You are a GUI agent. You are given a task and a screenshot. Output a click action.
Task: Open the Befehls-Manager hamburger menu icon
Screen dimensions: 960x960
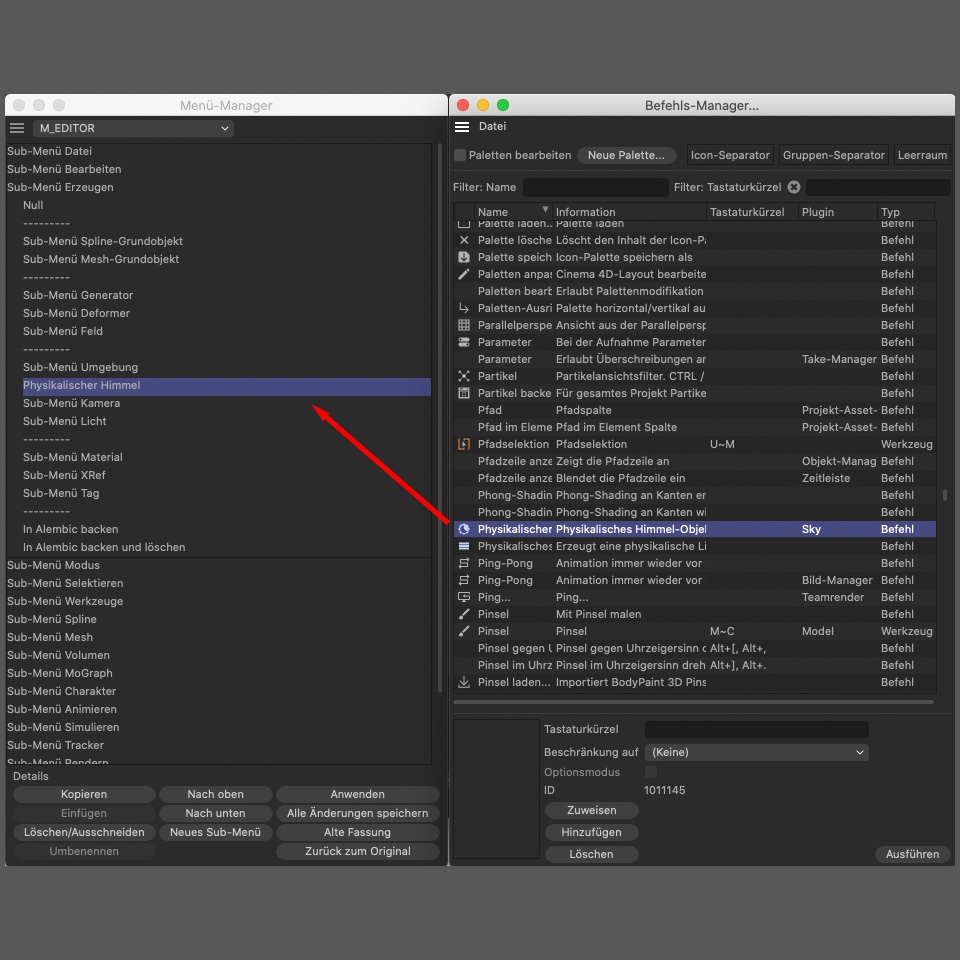point(462,127)
